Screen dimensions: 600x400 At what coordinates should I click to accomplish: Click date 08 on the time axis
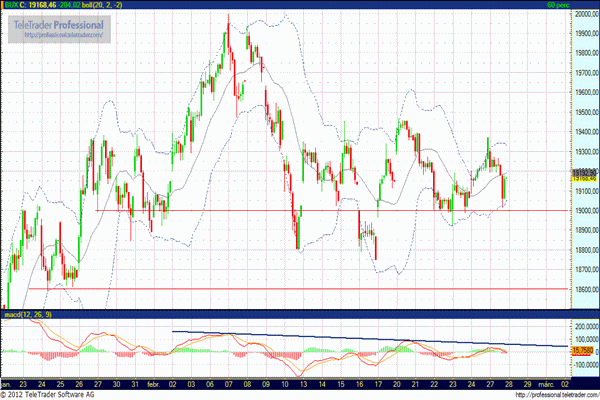click(x=247, y=384)
